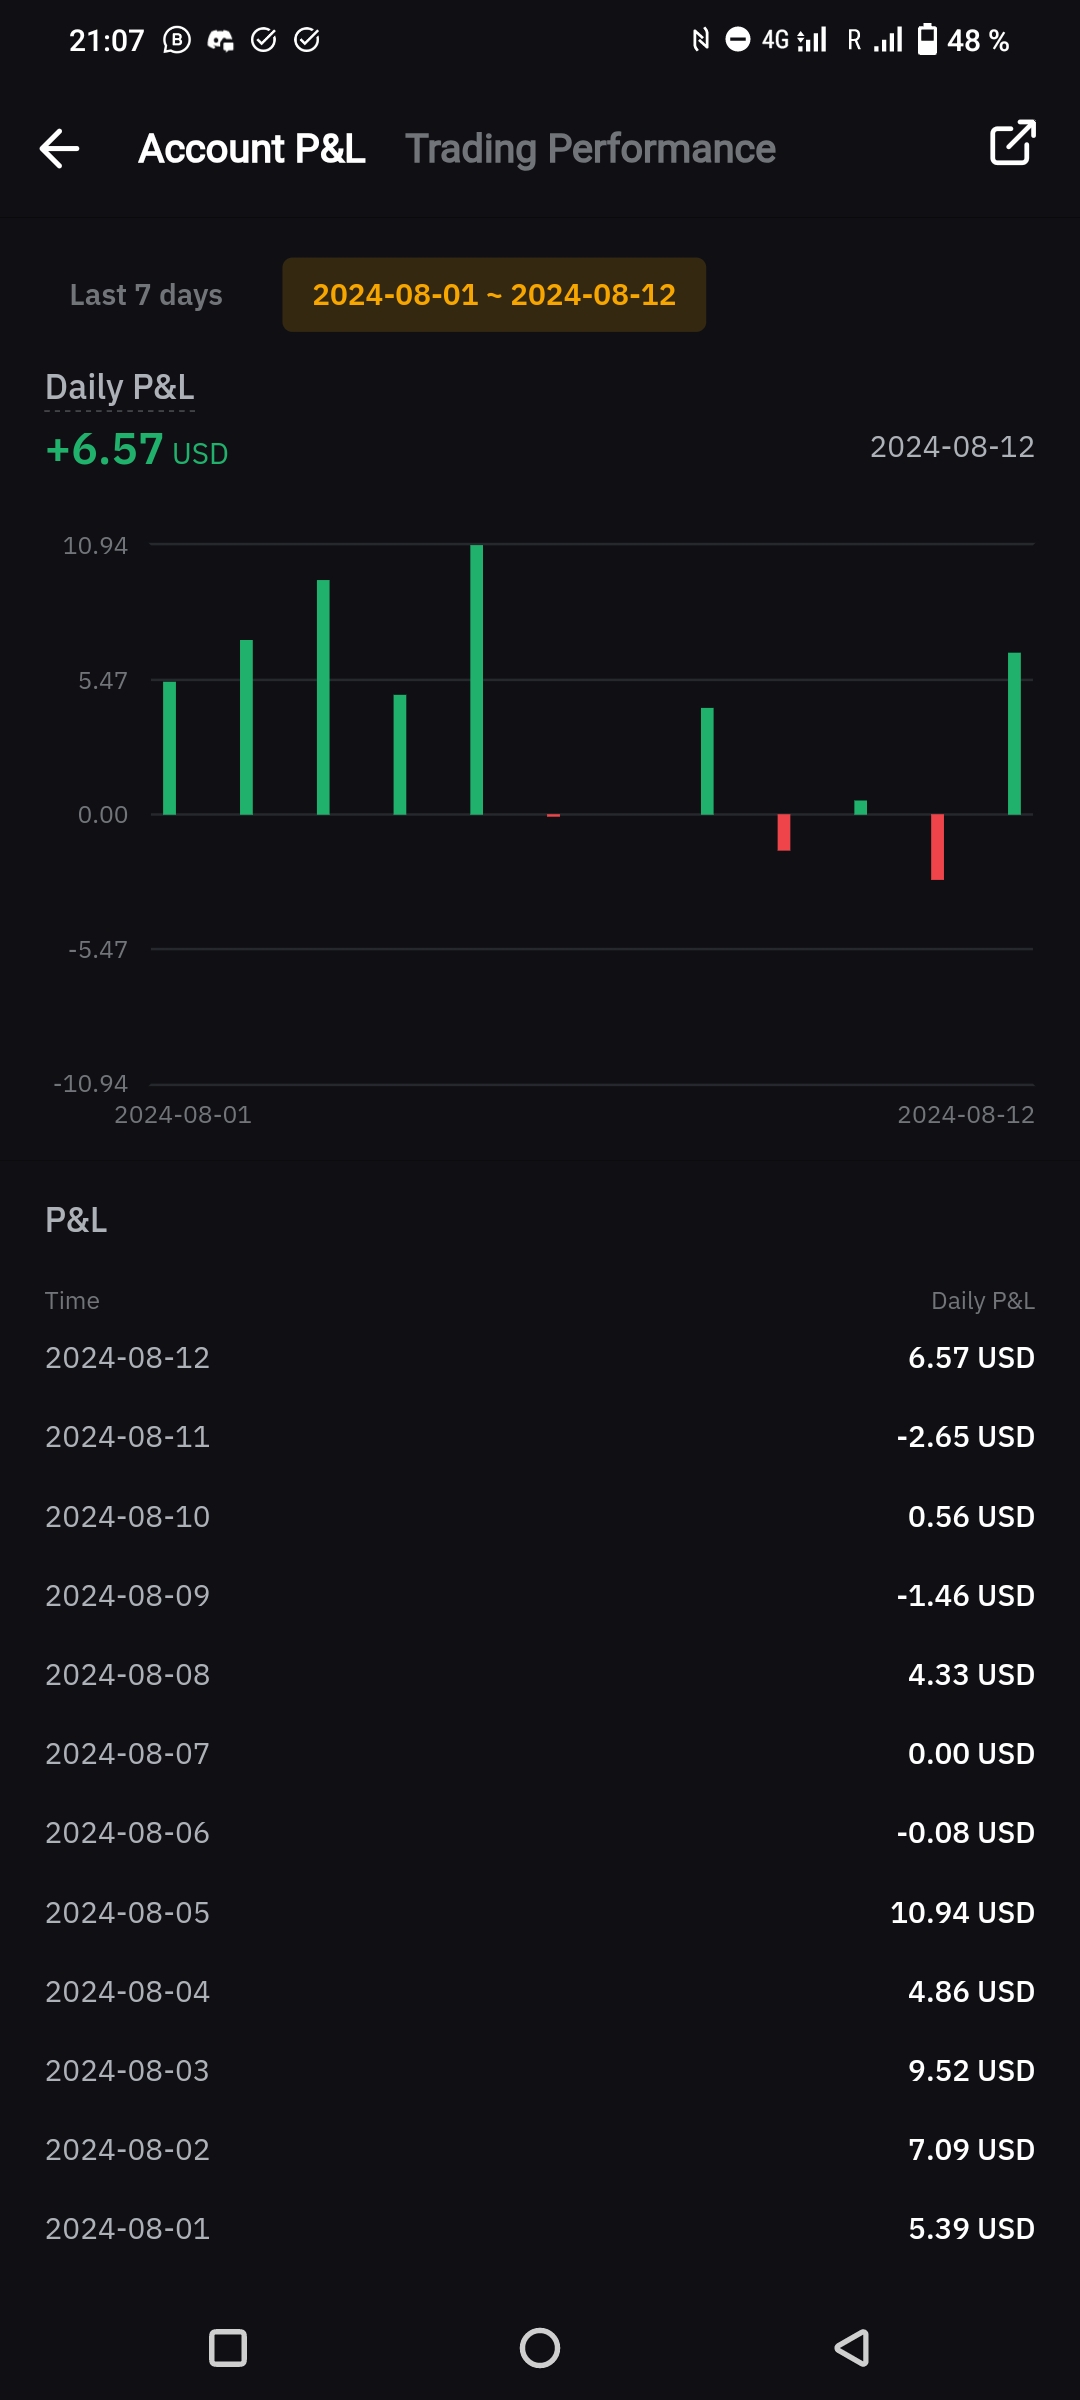Tap the tallest green bar in chart

coord(477,680)
